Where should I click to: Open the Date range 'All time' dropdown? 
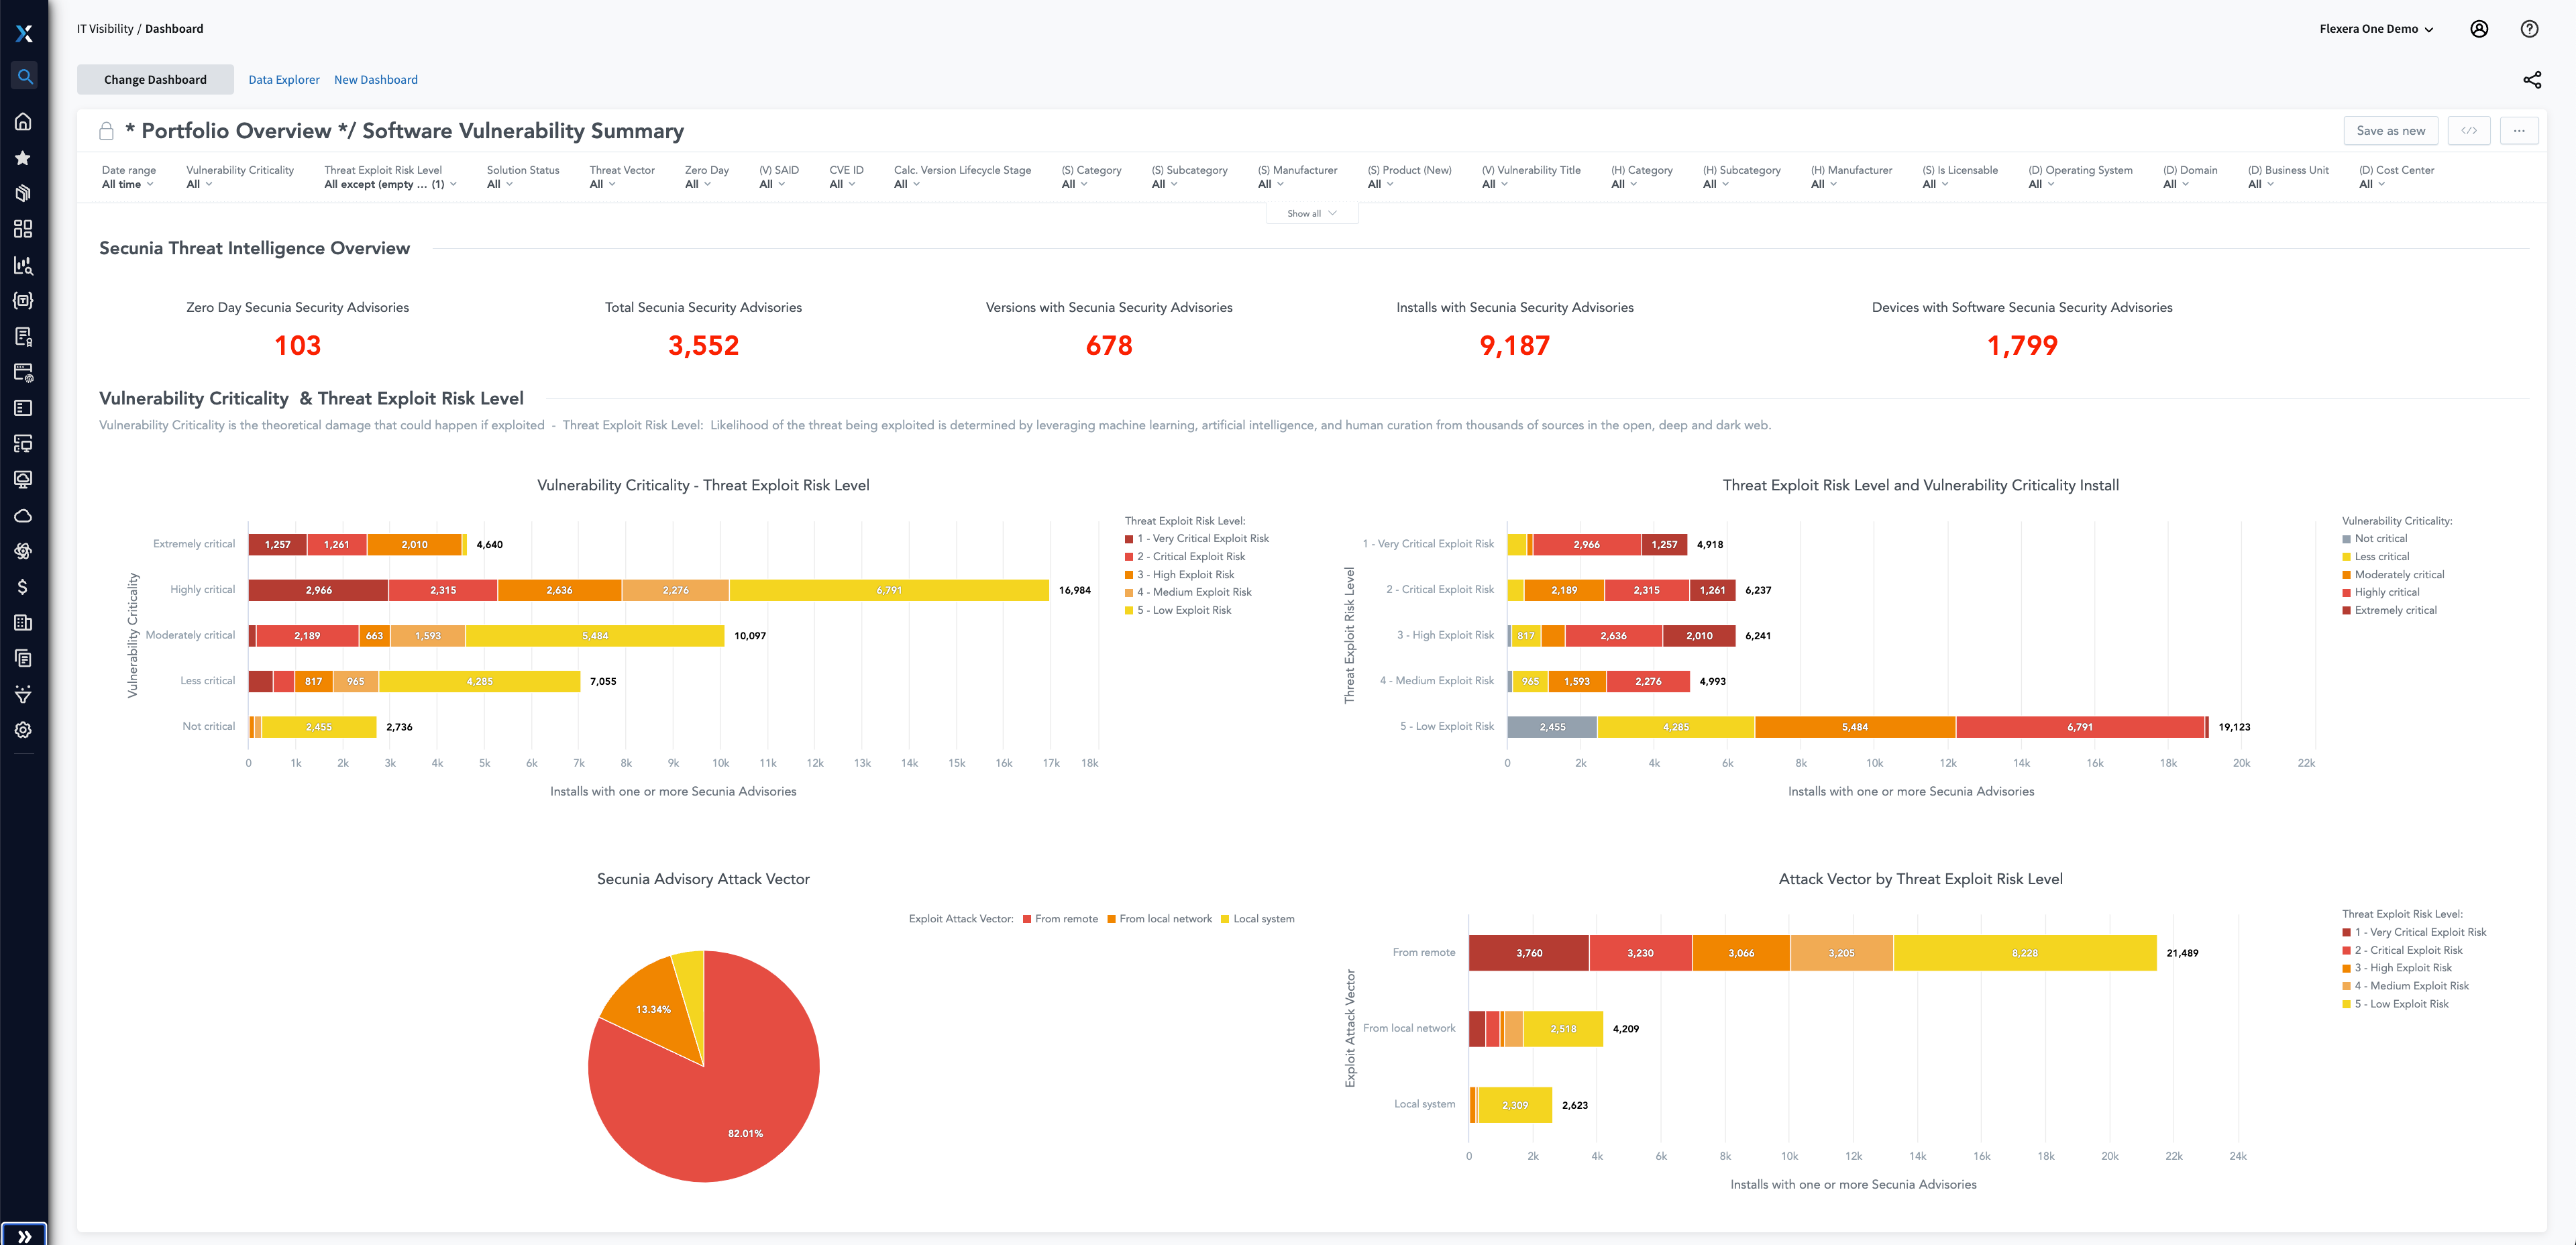[127, 183]
